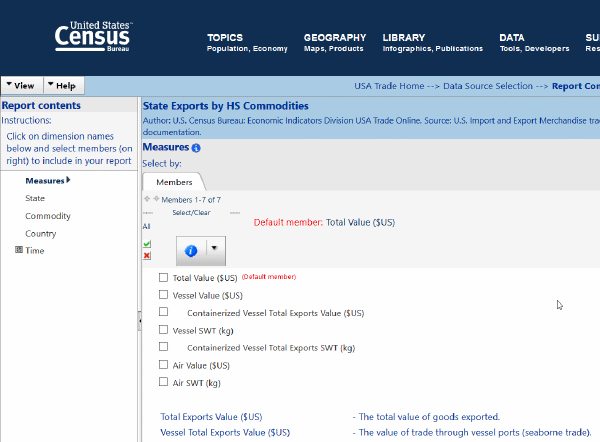Select Country dimension in report contents
This screenshot has height=442, width=600.
pyautogui.click(x=41, y=233)
